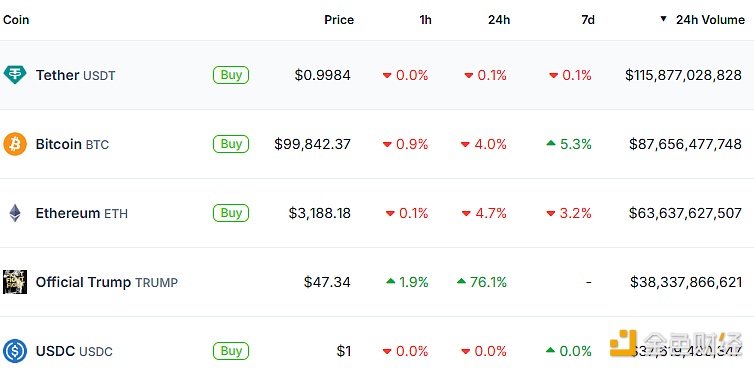Click the Coin column header
This screenshot has width=754, height=368.
[x=16, y=20]
